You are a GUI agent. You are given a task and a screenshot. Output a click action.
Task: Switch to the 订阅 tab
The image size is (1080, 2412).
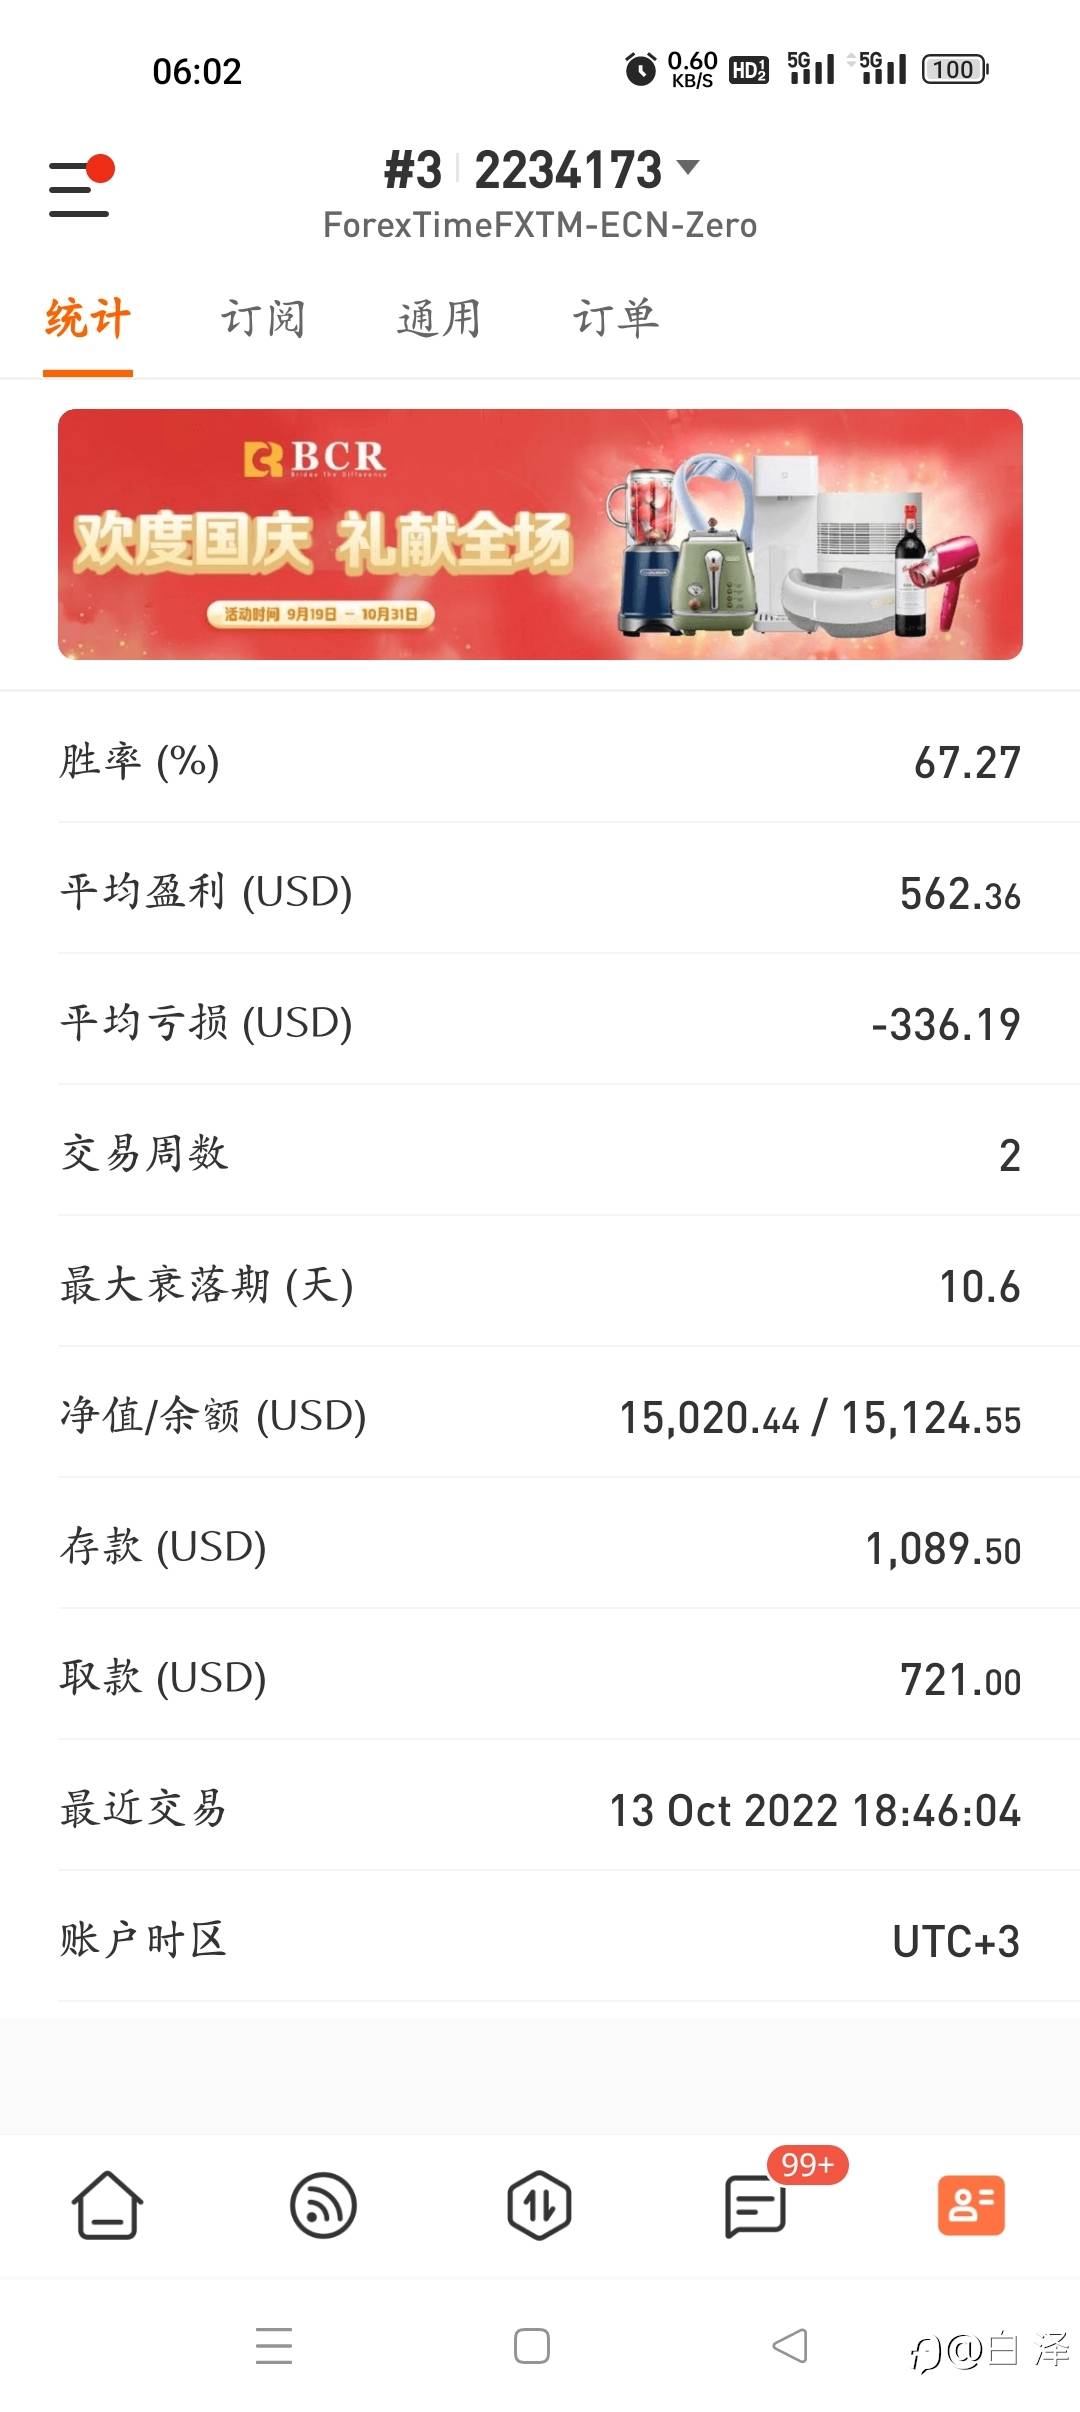tap(263, 320)
